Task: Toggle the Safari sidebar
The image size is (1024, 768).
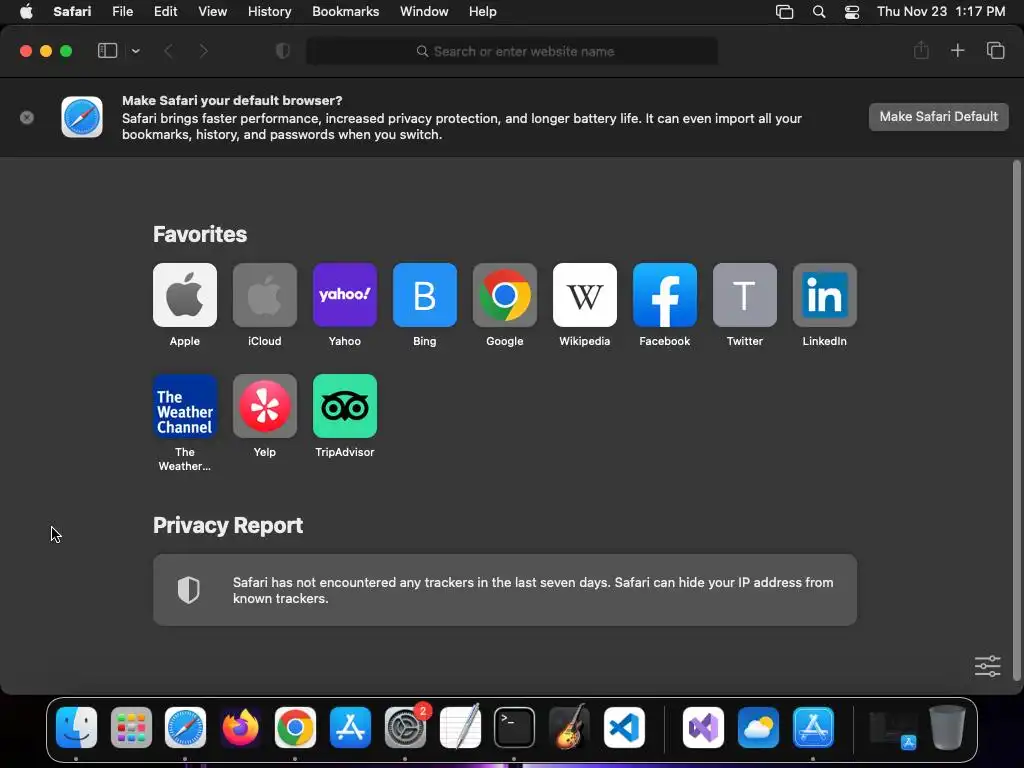Action: (x=107, y=51)
